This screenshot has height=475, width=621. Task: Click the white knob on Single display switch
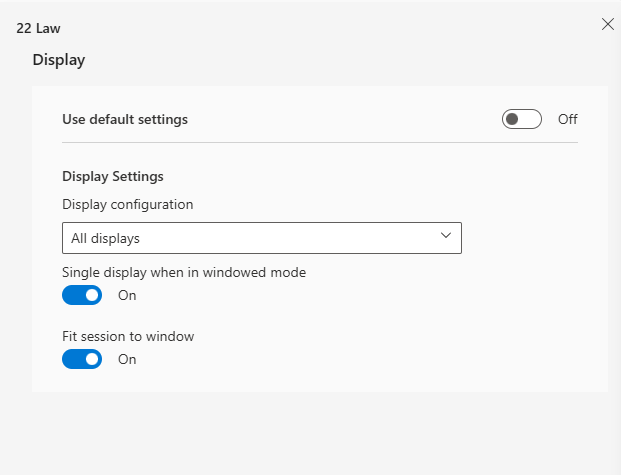click(x=92, y=295)
